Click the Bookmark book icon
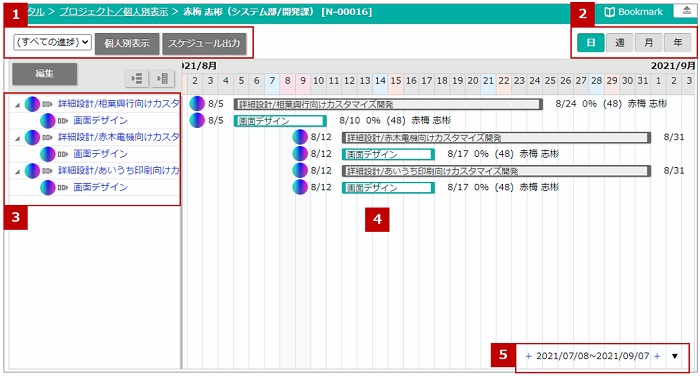 [x=609, y=12]
